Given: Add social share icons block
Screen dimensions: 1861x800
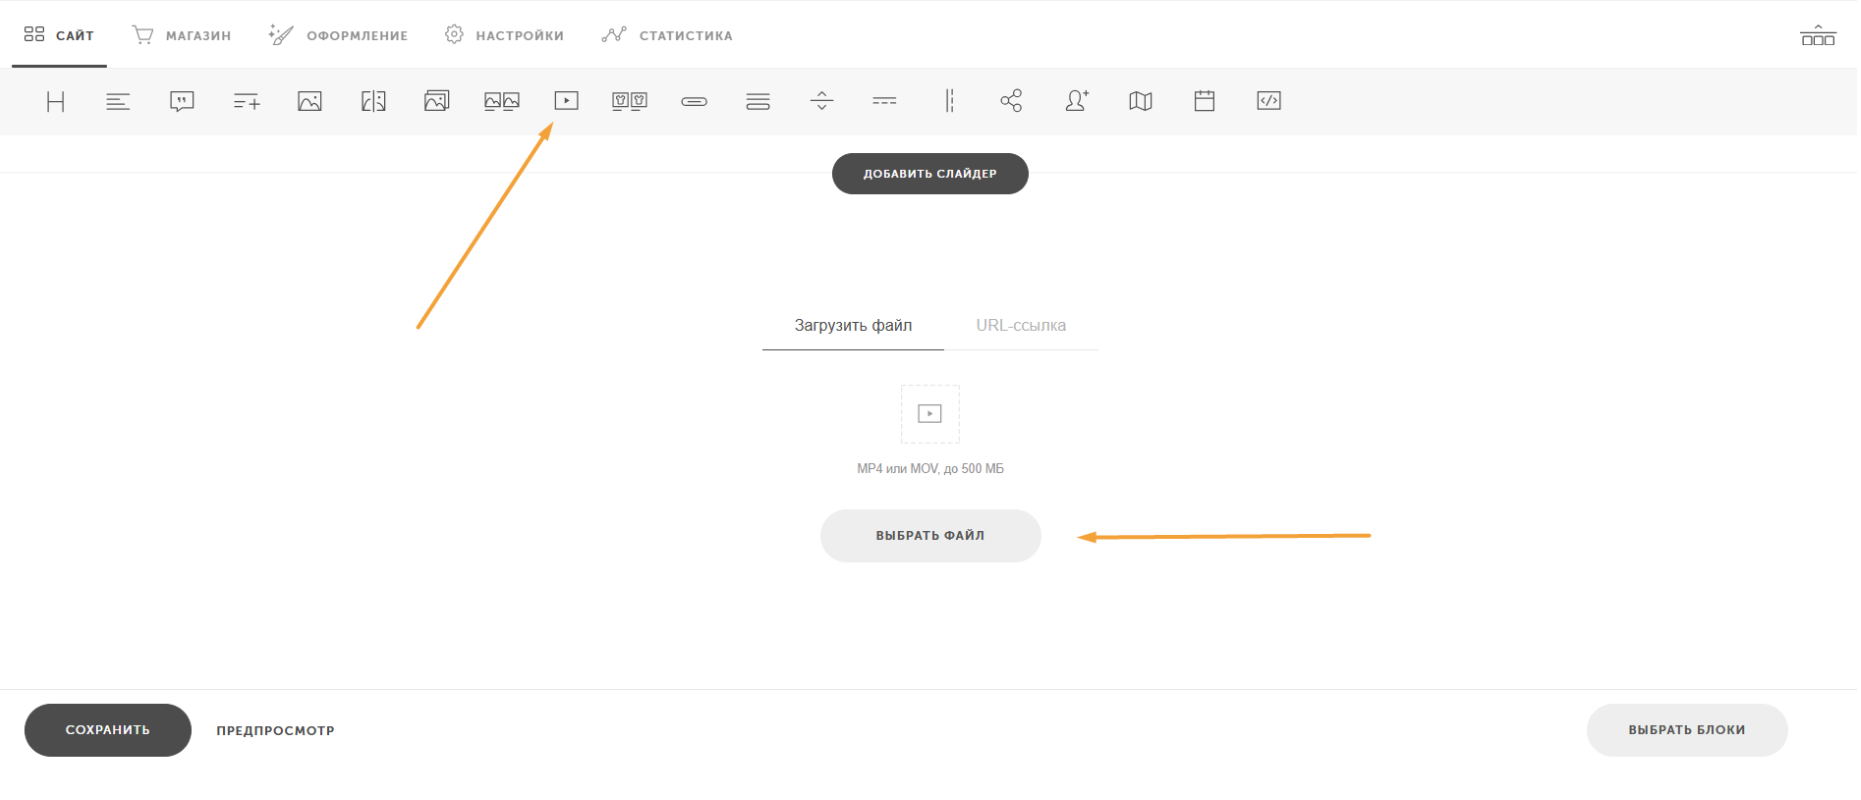Looking at the screenshot, I should pyautogui.click(x=1011, y=101).
